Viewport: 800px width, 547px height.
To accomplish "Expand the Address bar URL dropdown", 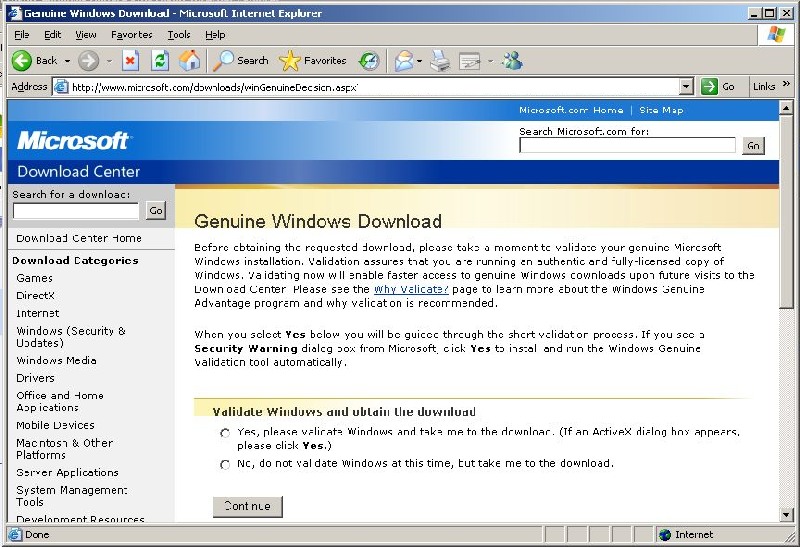I will (x=686, y=87).
